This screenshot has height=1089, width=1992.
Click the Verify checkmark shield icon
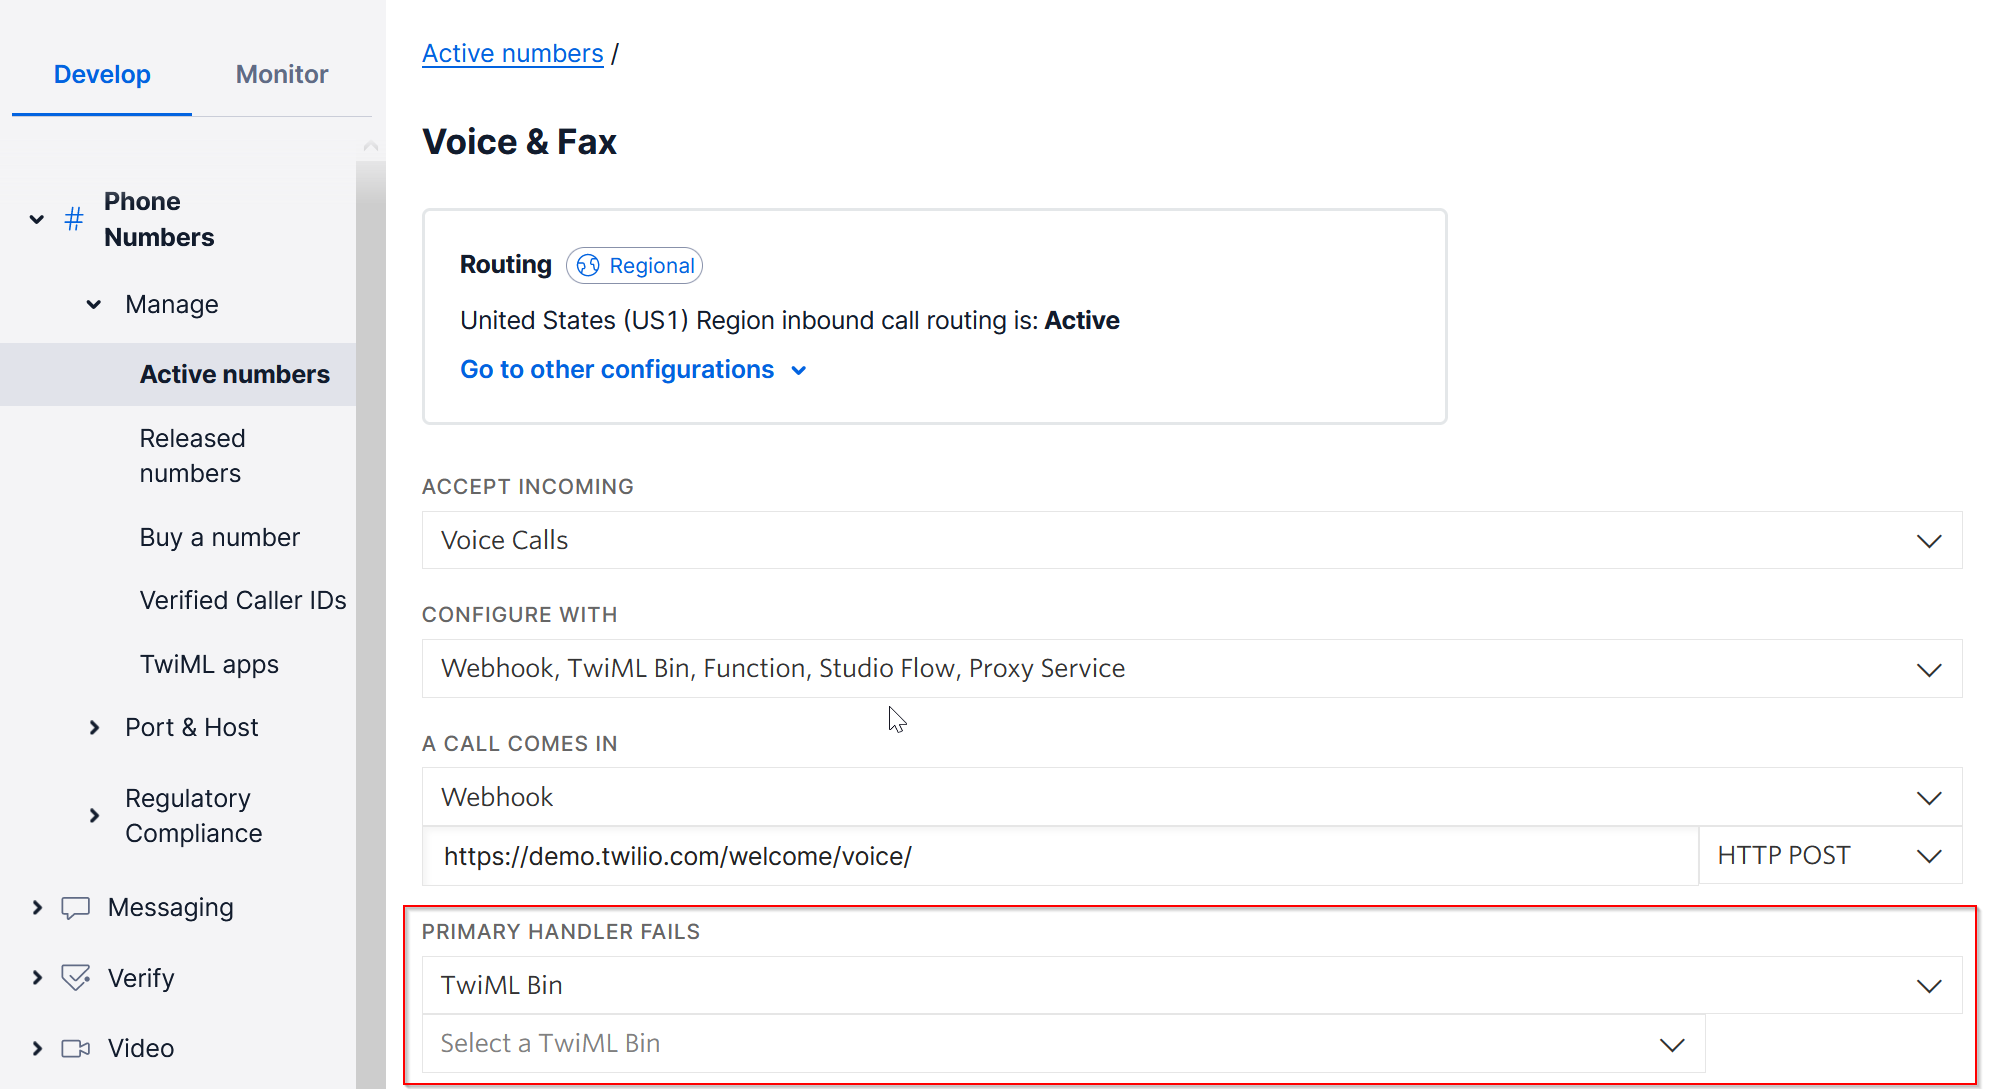coord(76,978)
